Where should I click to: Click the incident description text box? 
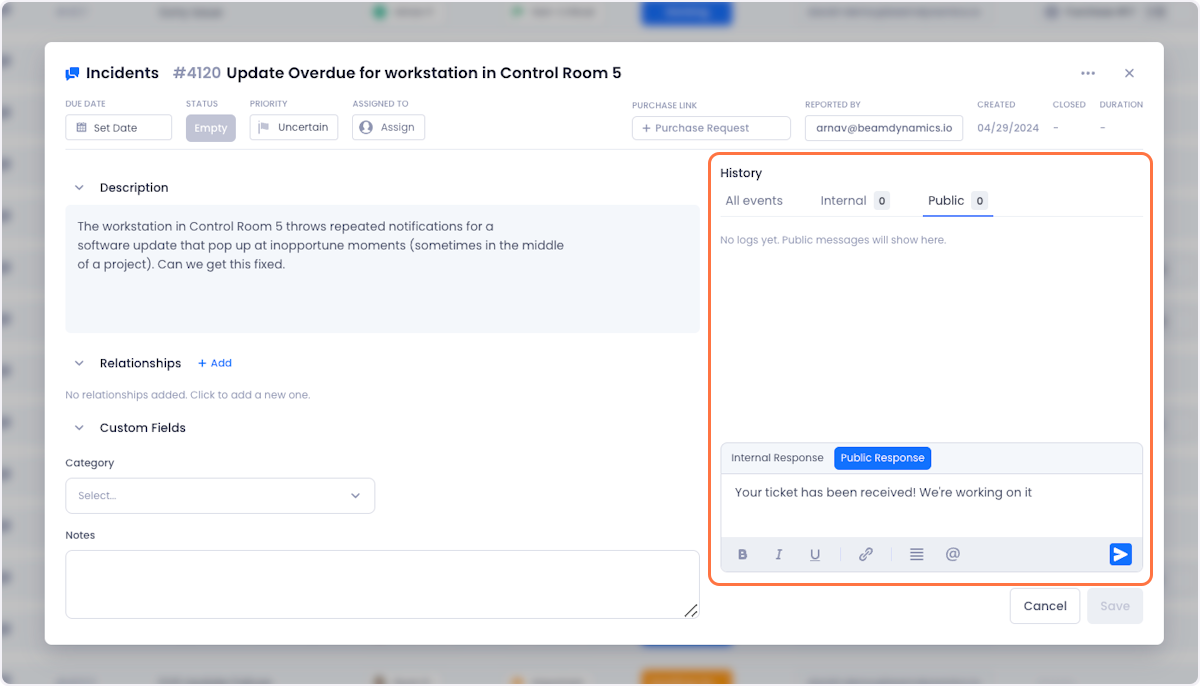[382, 269]
